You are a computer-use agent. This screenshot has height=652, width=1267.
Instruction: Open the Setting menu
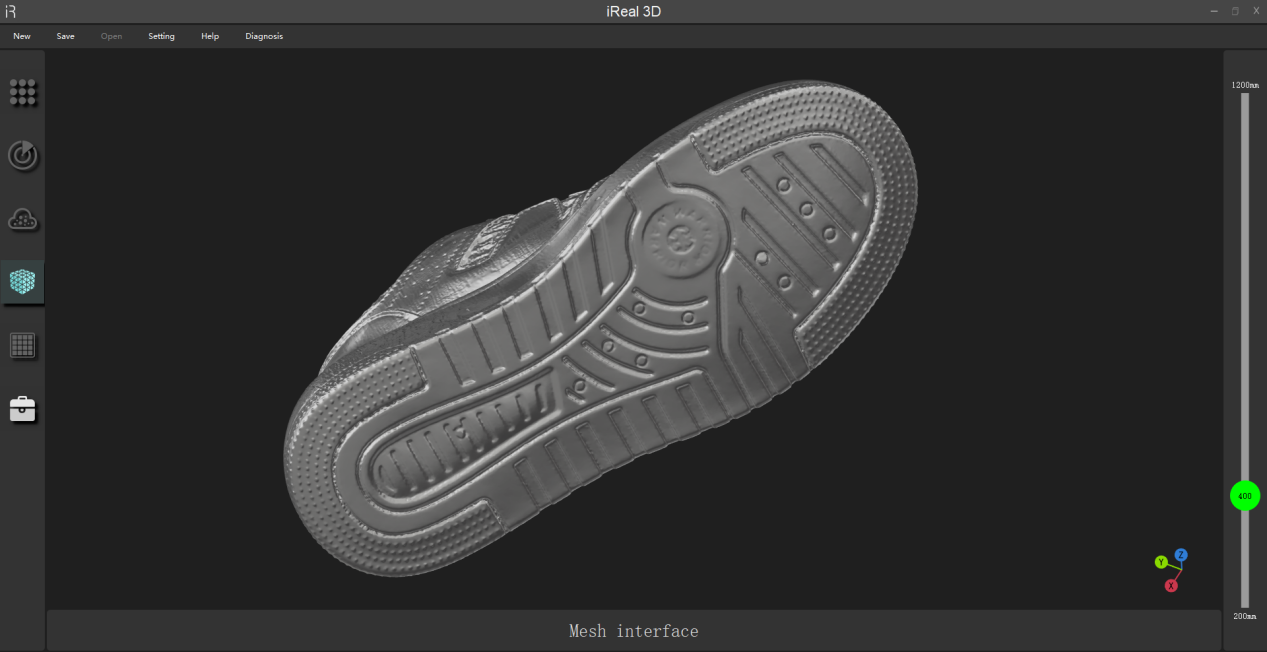[x=161, y=36]
